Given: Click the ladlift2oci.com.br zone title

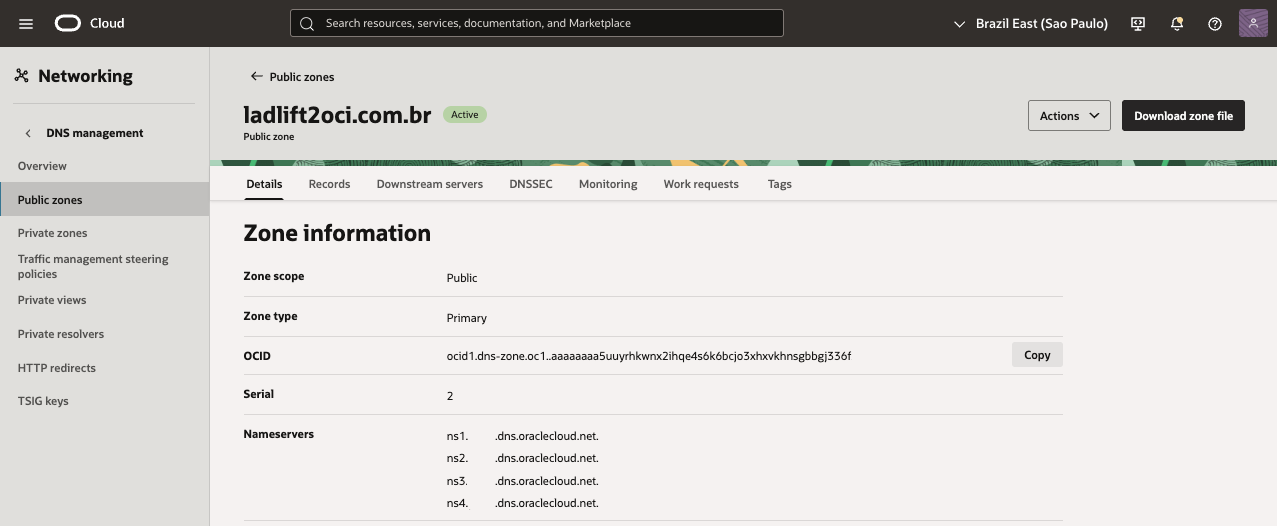Looking at the screenshot, I should (337, 115).
